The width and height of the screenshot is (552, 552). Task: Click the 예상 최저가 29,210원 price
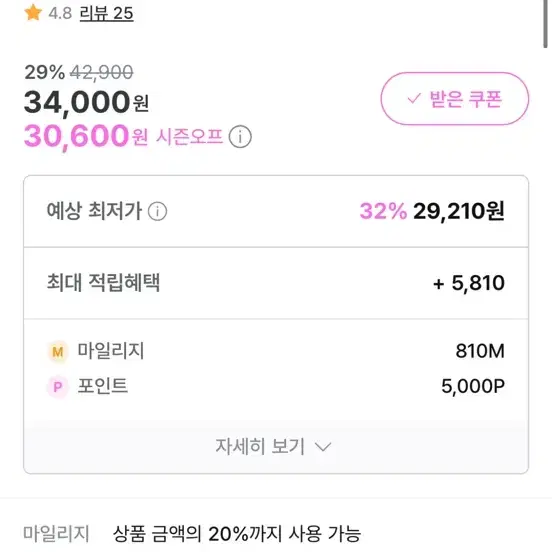tap(459, 211)
